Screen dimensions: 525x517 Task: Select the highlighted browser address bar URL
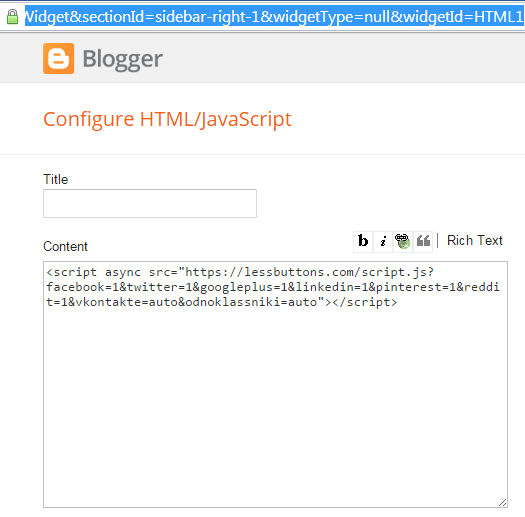click(x=274, y=16)
